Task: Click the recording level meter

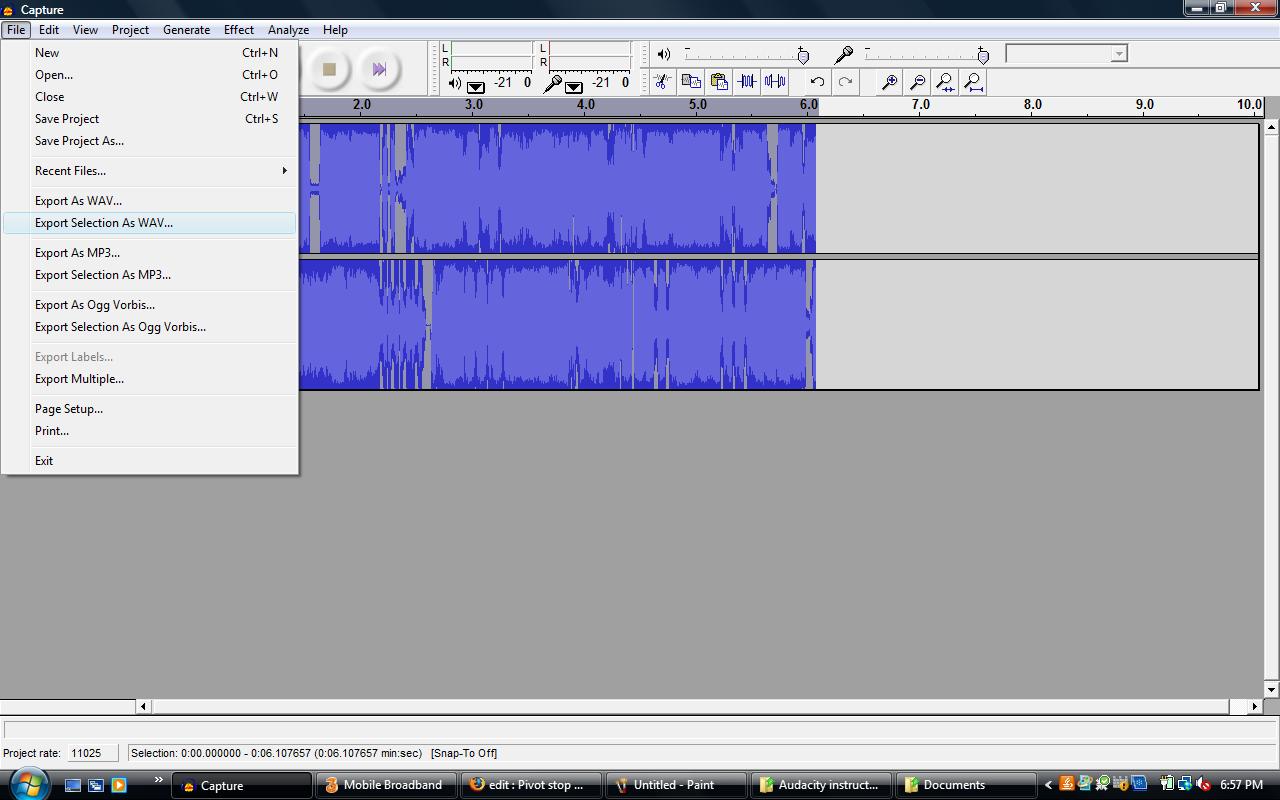Action: (x=590, y=55)
